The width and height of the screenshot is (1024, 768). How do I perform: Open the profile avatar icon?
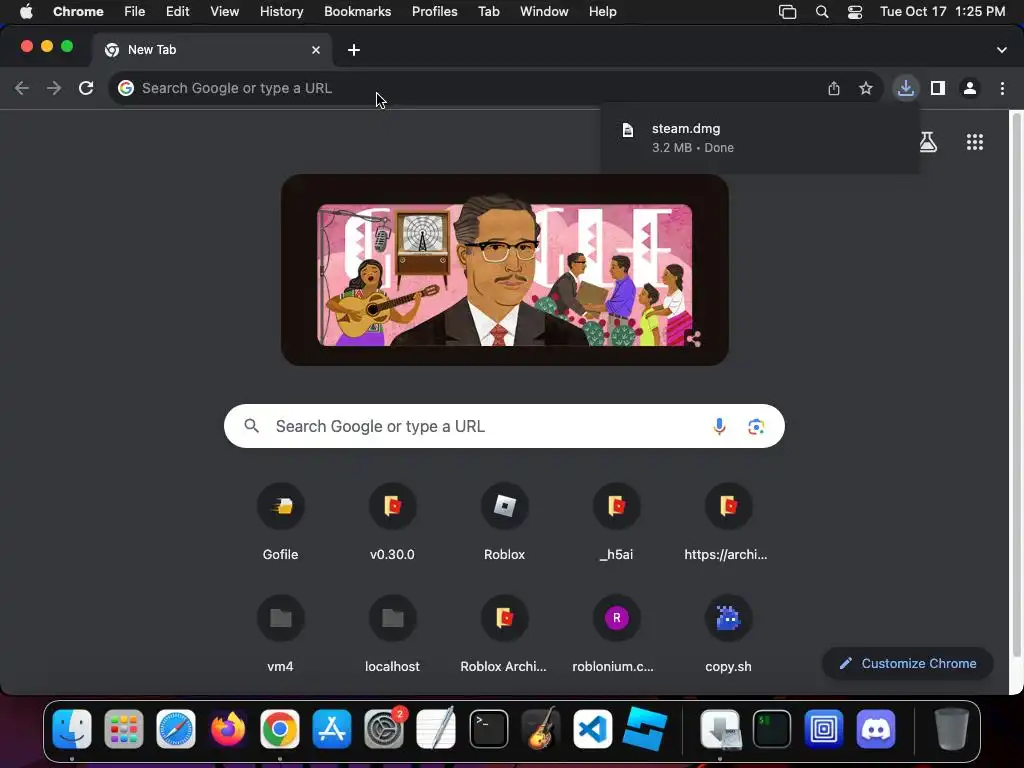tap(969, 88)
